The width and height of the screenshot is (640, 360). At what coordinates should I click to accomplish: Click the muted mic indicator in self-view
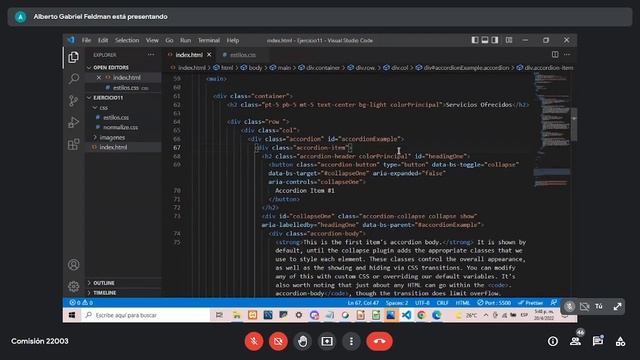[569, 307]
